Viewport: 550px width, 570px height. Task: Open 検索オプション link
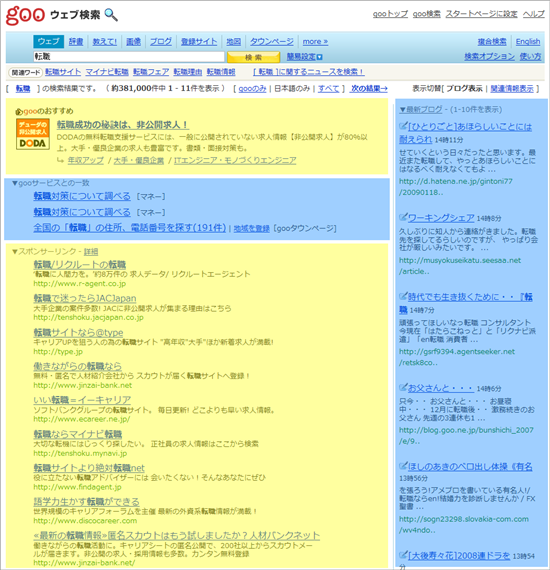pyautogui.click(x=489, y=56)
